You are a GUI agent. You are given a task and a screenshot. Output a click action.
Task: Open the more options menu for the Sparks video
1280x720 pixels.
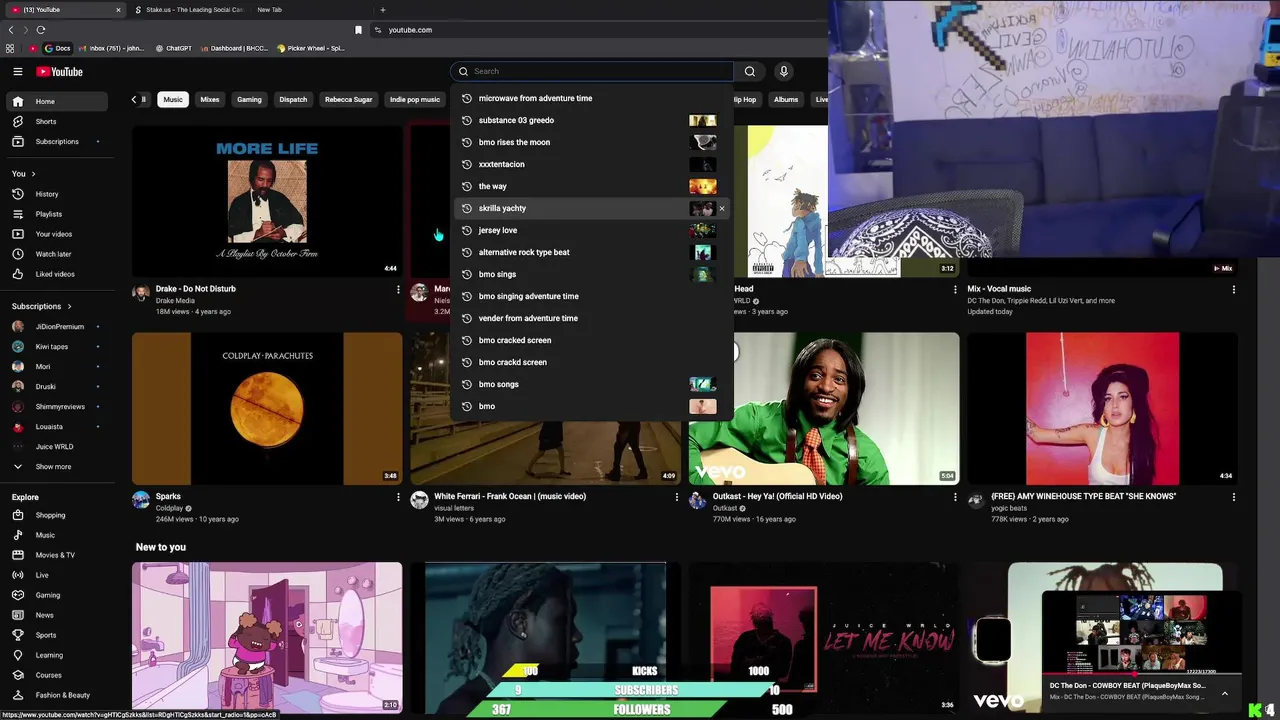(398, 497)
